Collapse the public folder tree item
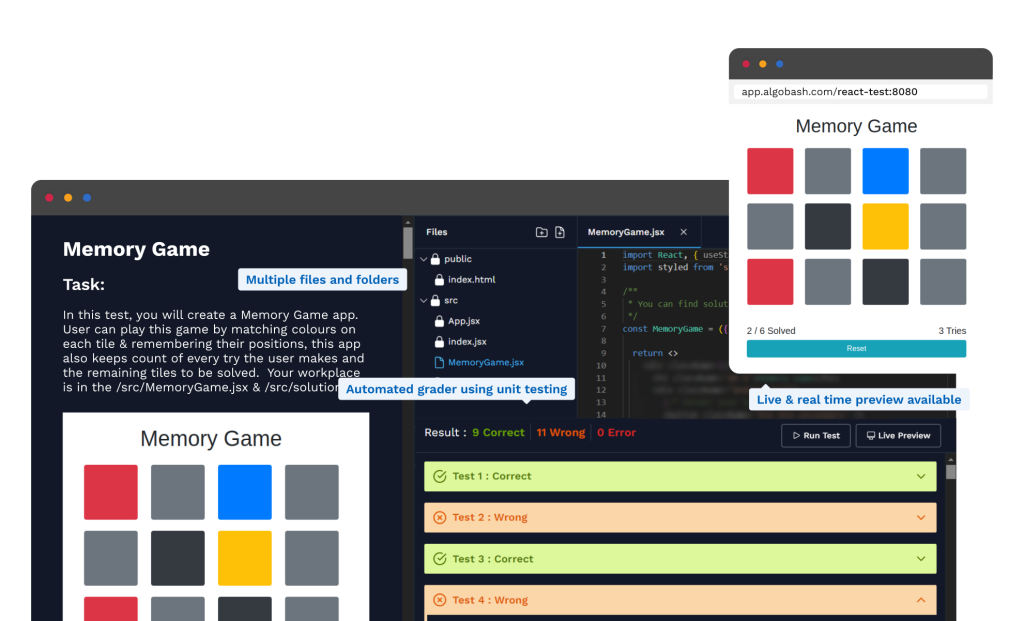This screenshot has width=1024, height=621. pyautogui.click(x=422, y=258)
